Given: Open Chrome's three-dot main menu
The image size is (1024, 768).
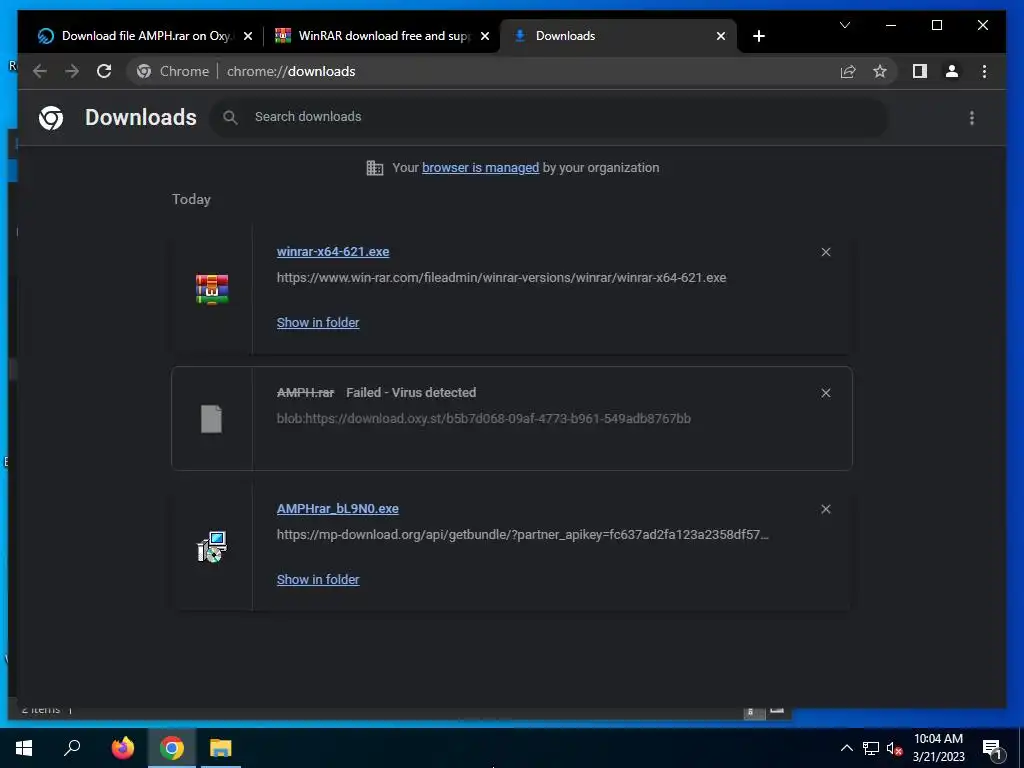Looking at the screenshot, I should tap(984, 71).
